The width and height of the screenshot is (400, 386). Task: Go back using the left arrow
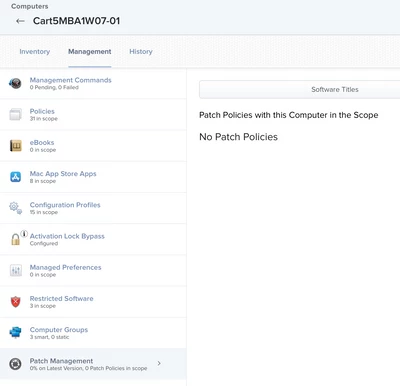click(x=20, y=21)
